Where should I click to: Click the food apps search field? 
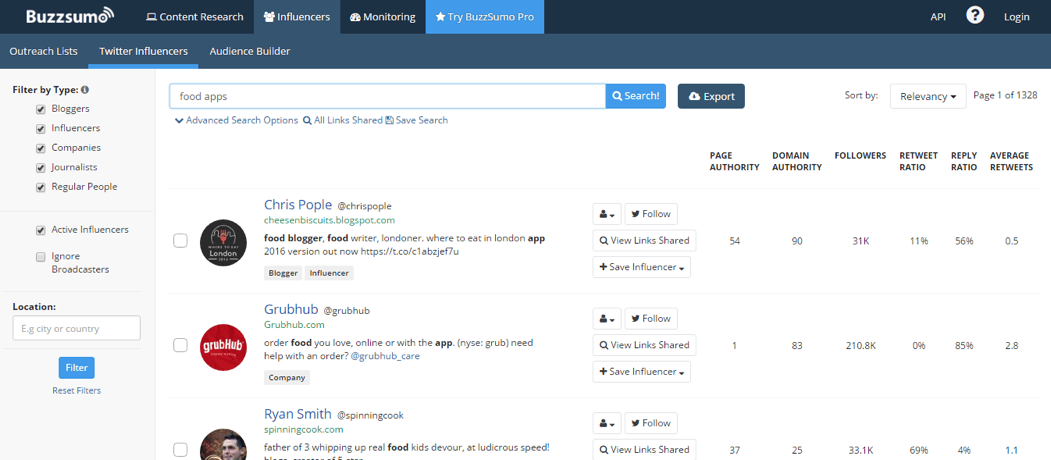pos(387,96)
